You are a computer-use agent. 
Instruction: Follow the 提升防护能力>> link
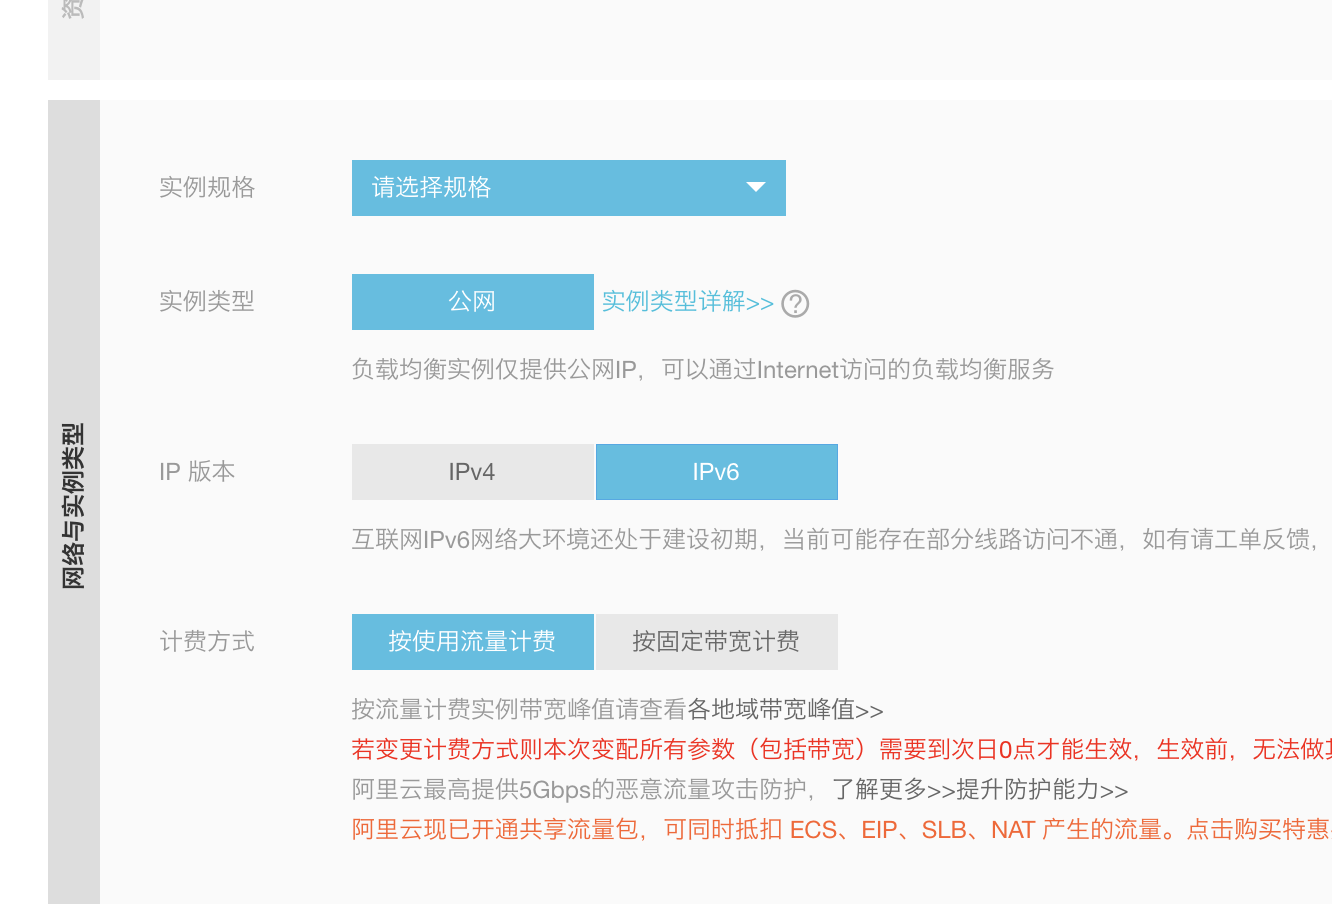pyautogui.click(x=1042, y=790)
